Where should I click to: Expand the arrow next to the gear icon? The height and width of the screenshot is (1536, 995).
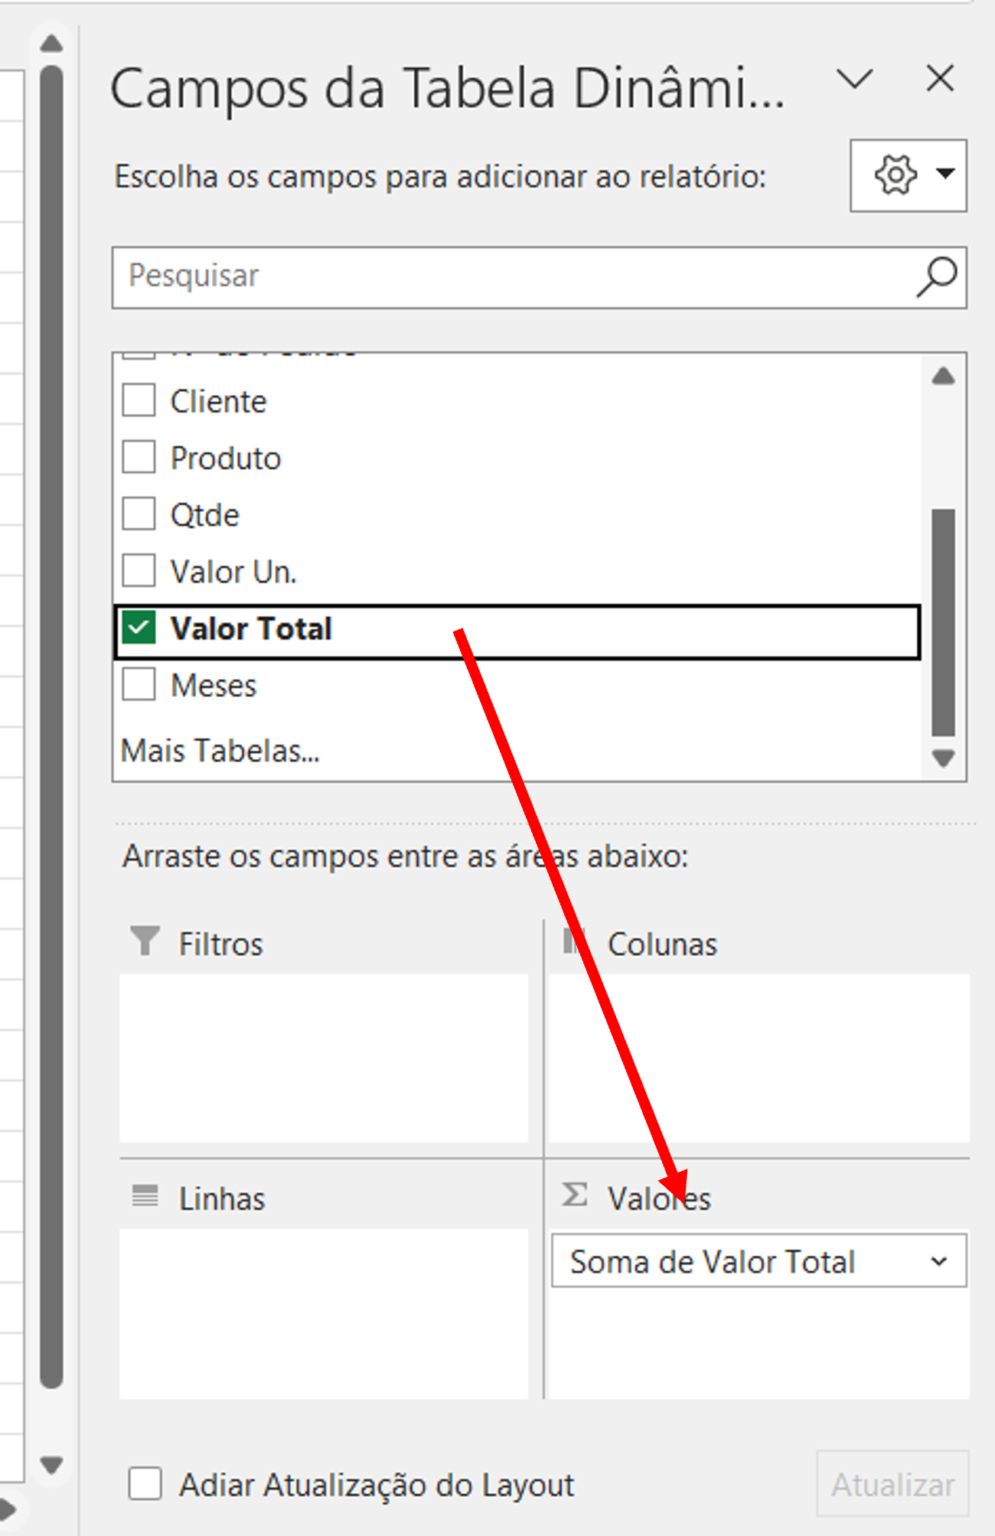(945, 175)
